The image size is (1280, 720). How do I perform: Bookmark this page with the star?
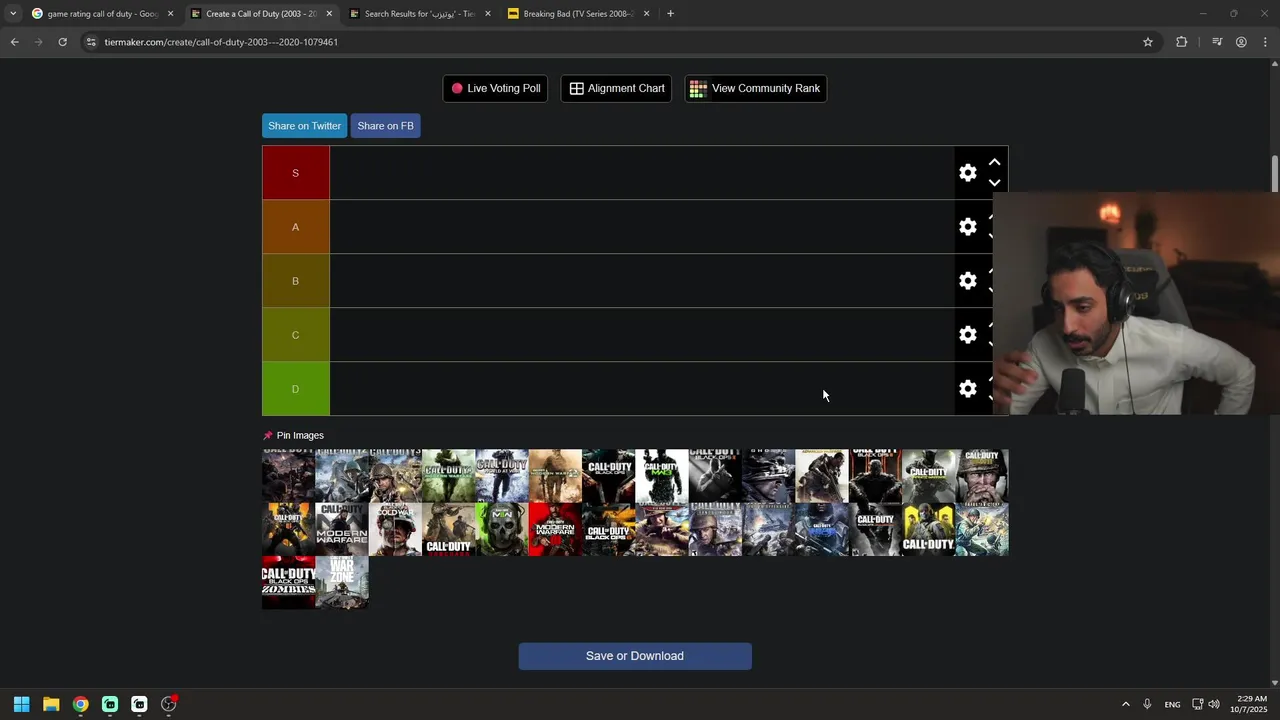1148,42
